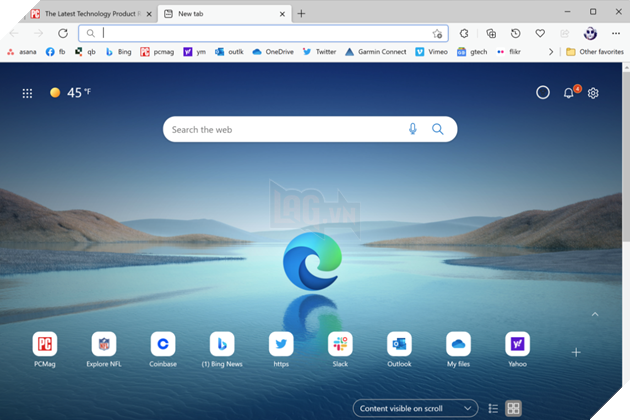Collapse quick links with up chevron
The height and width of the screenshot is (420, 630).
point(595,314)
